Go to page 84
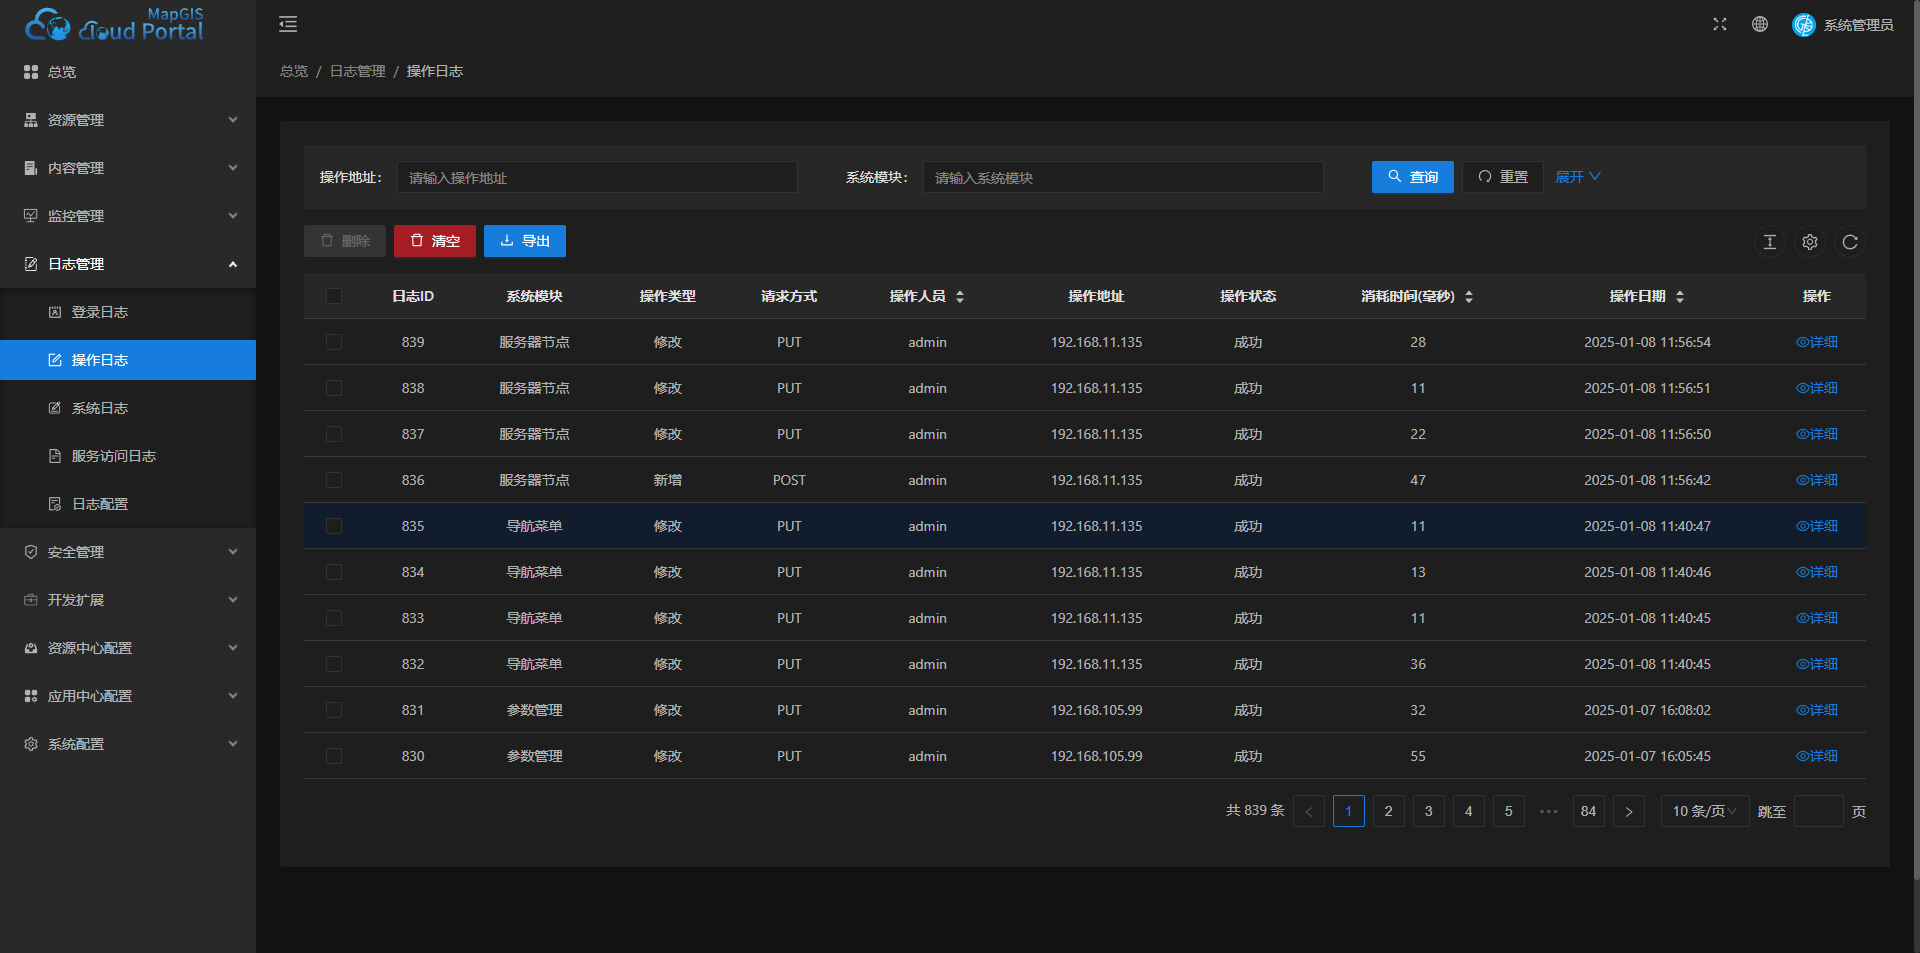Image resolution: width=1920 pixels, height=953 pixels. click(x=1589, y=811)
